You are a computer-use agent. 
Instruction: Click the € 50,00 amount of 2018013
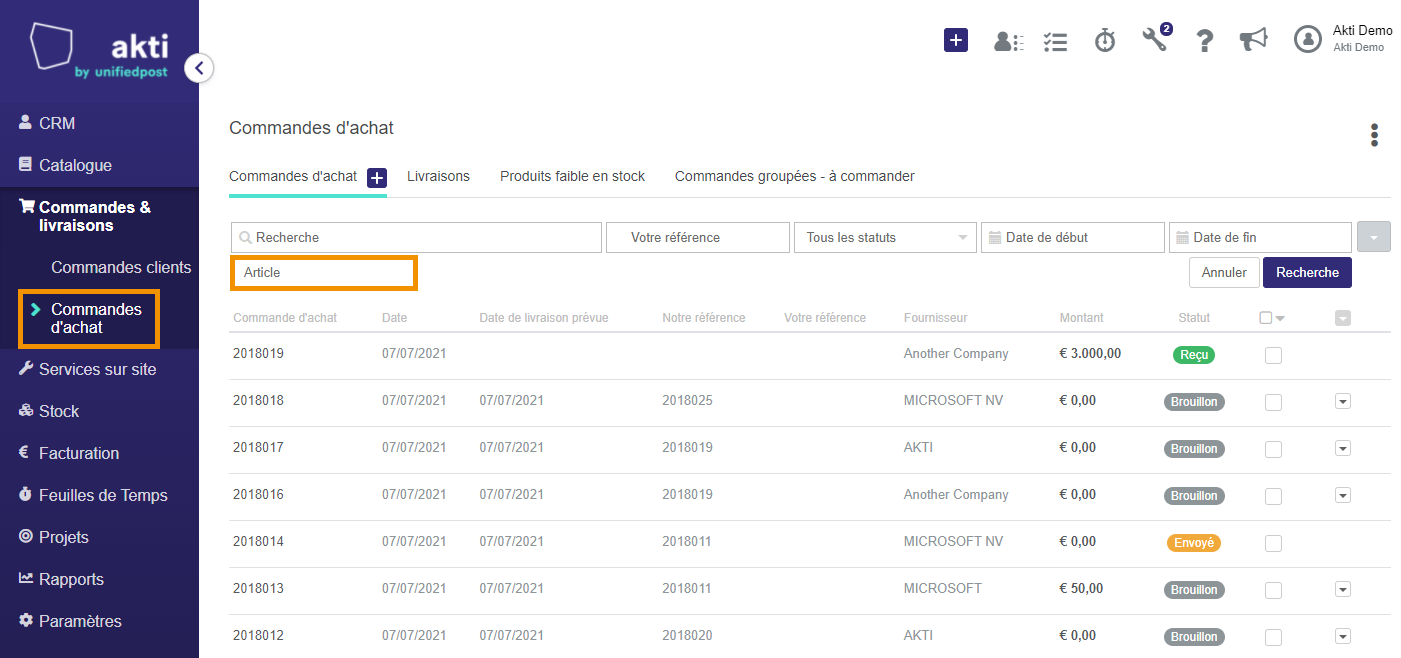[x=1081, y=588]
